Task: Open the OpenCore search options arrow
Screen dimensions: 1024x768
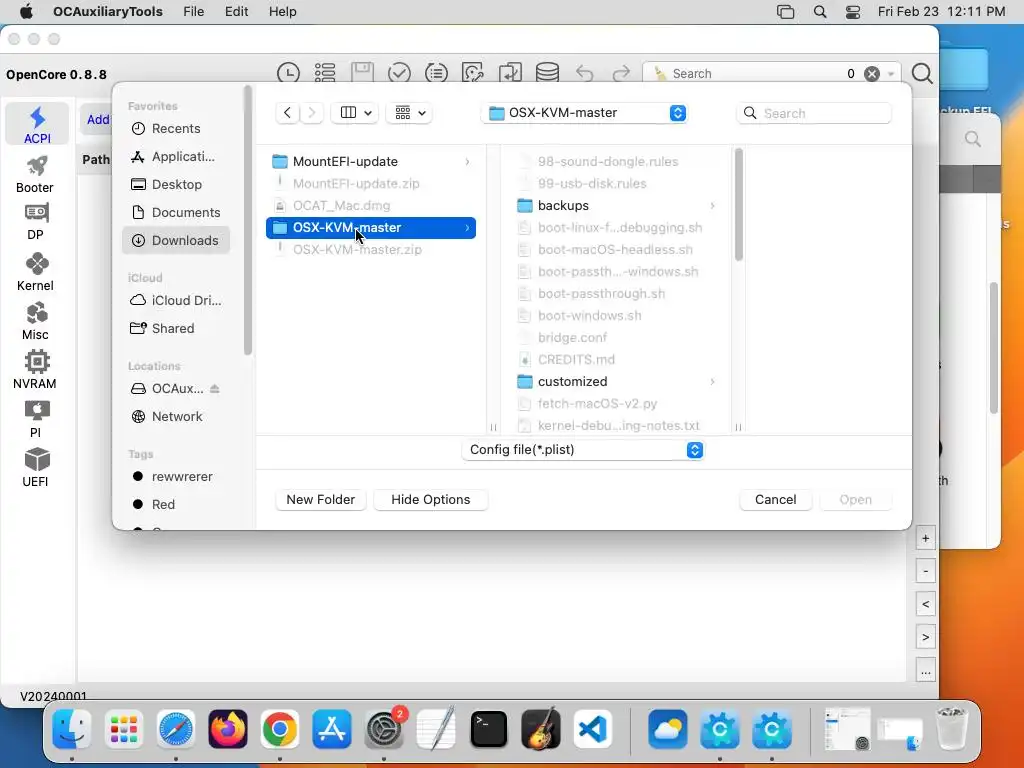Action: pyautogui.click(x=891, y=74)
